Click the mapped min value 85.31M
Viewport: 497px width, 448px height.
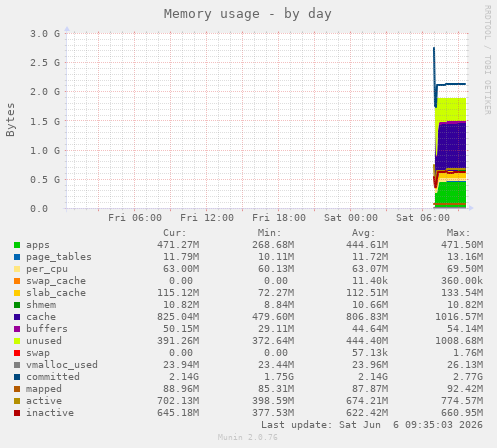click(276, 389)
